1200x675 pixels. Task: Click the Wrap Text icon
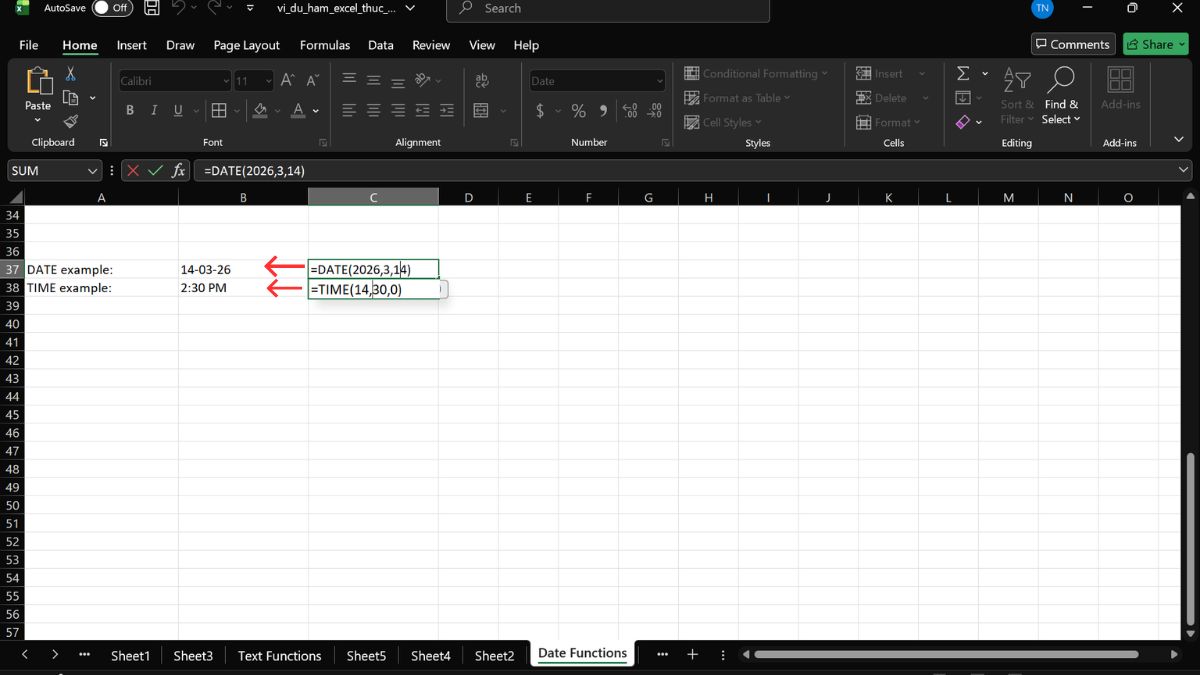coord(482,81)
